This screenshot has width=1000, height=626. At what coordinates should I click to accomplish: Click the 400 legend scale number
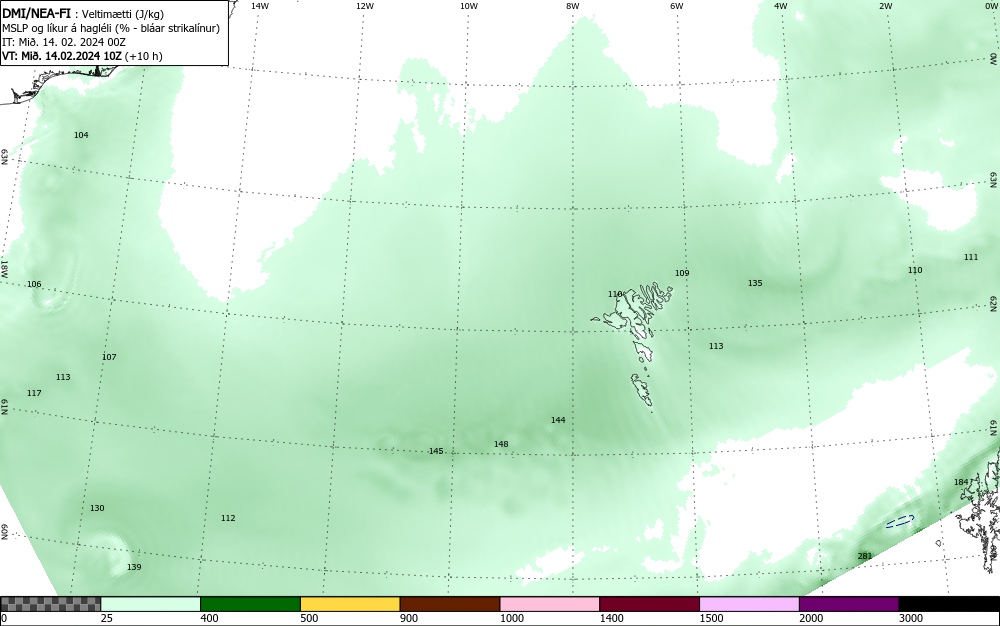[209, 618]
